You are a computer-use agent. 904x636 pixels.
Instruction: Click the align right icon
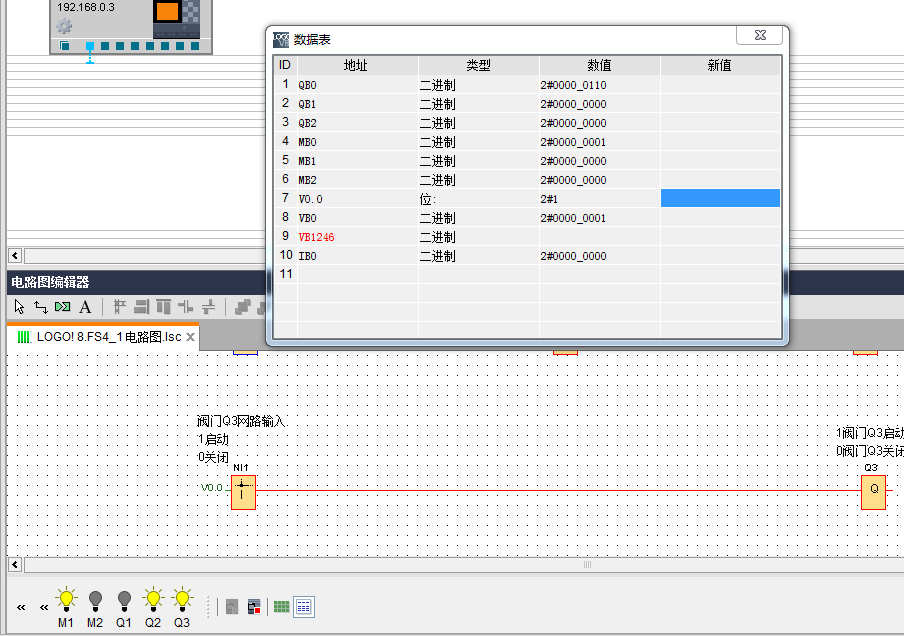(x=141, y=307)
